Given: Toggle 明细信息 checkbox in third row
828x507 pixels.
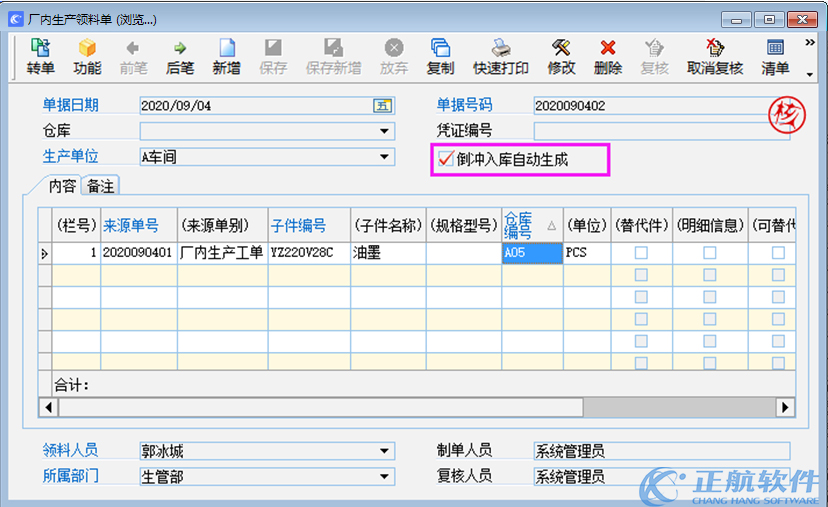Looking at the screenshot, I should (710, 297).
